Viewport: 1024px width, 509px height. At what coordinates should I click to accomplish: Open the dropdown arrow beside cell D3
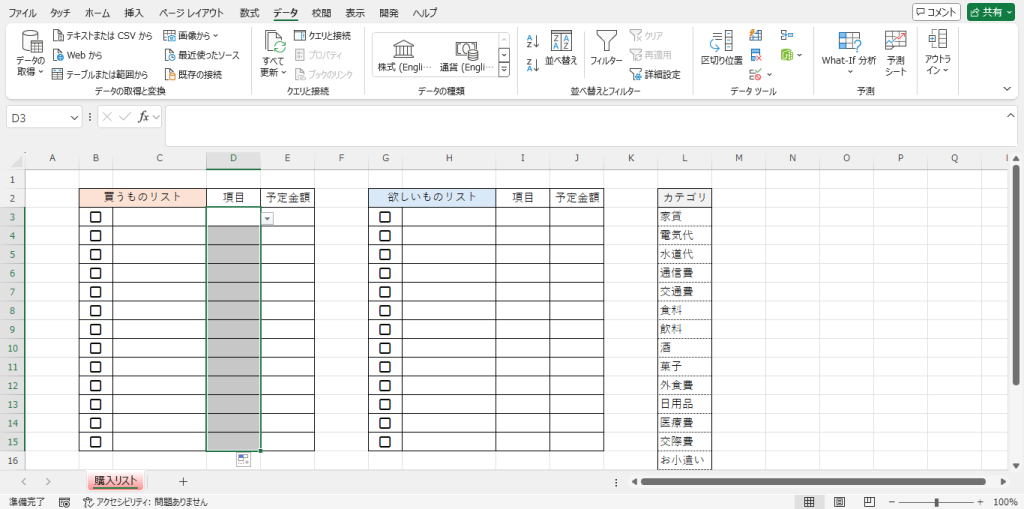(267, 217)
